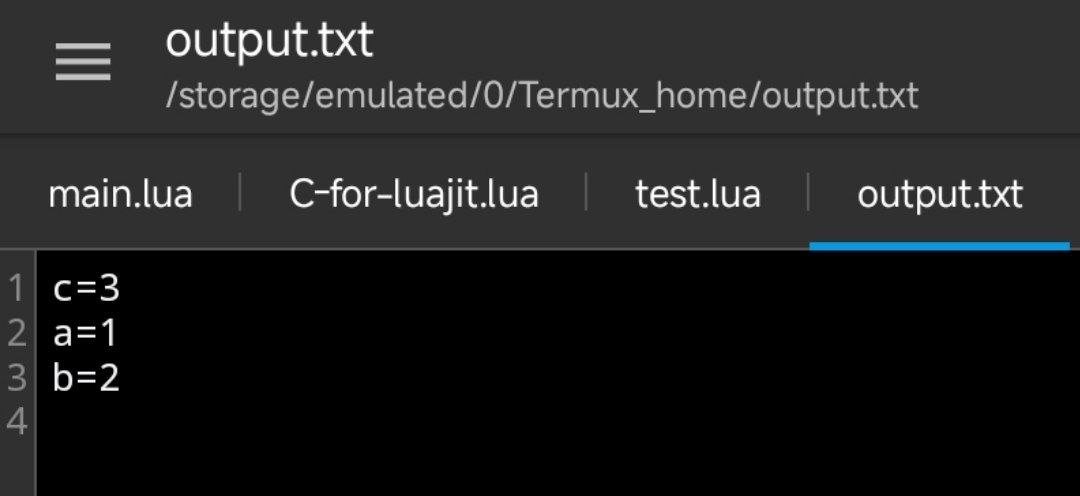Place cursor on the a=1 text
This screenshot has width=1080, height=496.
[86, 333]
